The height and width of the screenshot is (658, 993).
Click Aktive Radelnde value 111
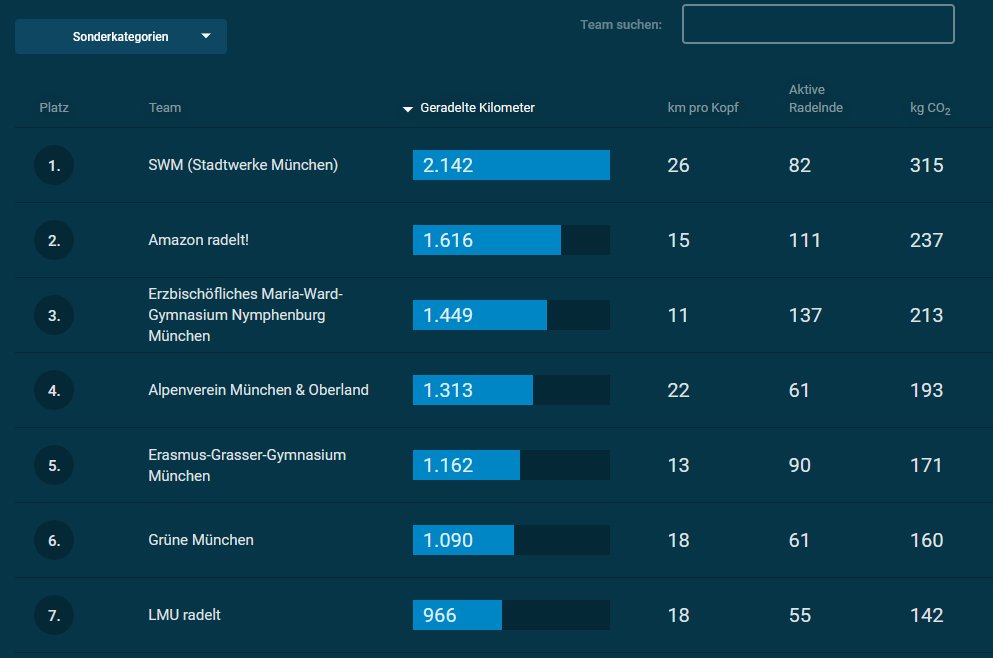click(805, 240)
